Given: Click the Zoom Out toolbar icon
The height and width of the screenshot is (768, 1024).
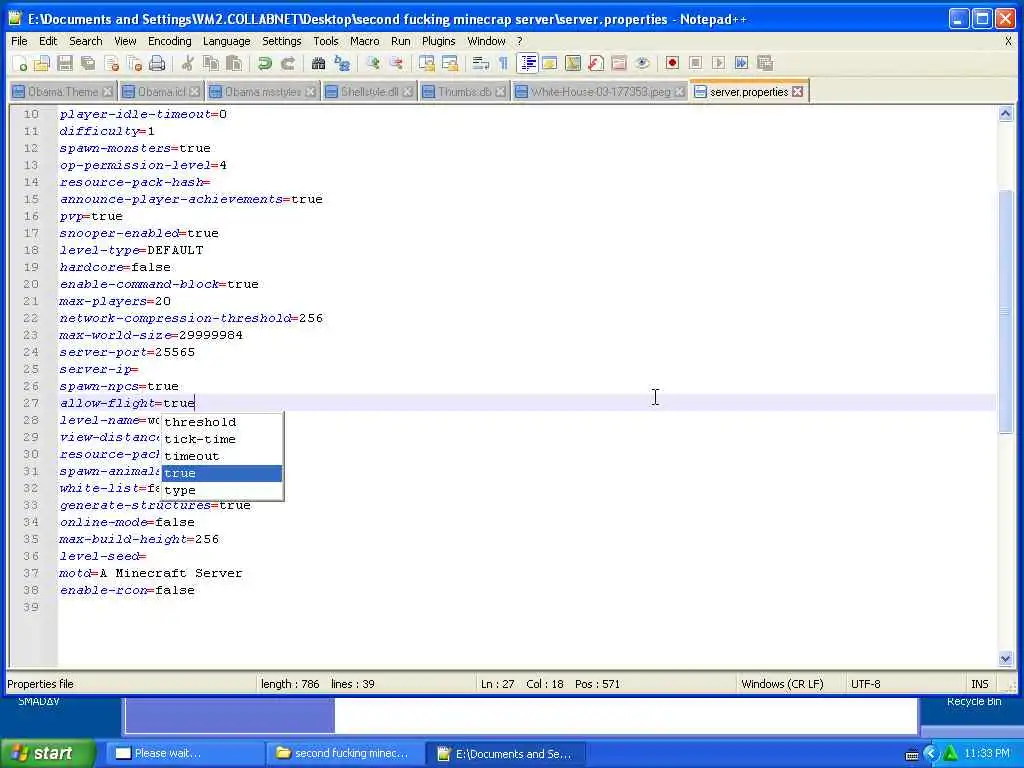Looking at the screenshot, I should click(396, 63).
